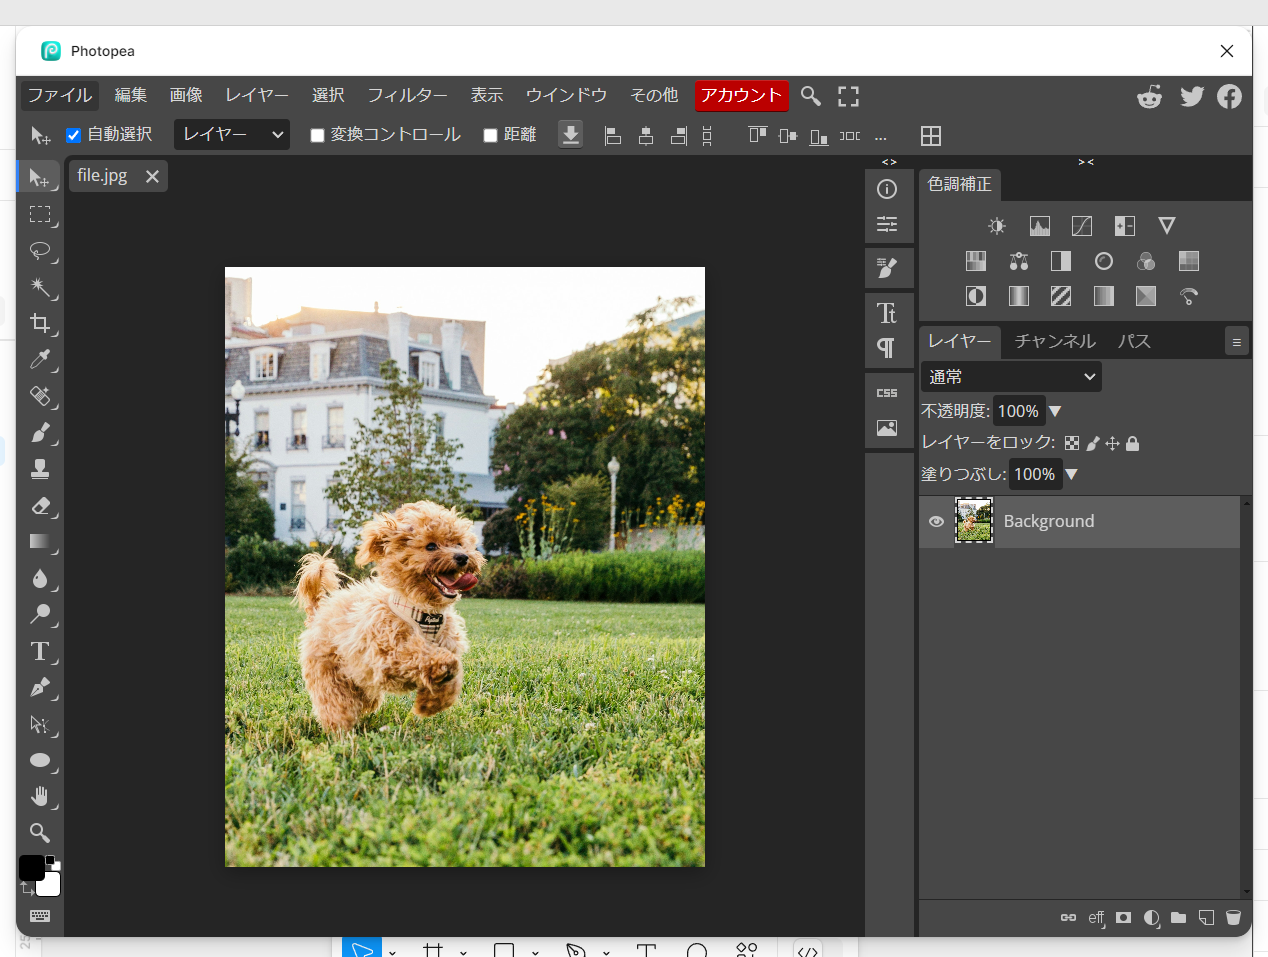This screenshot has width=1268, height=957.
Task: Select the Eraser tool
Action: pyautogui.click(x=40, y=506)
